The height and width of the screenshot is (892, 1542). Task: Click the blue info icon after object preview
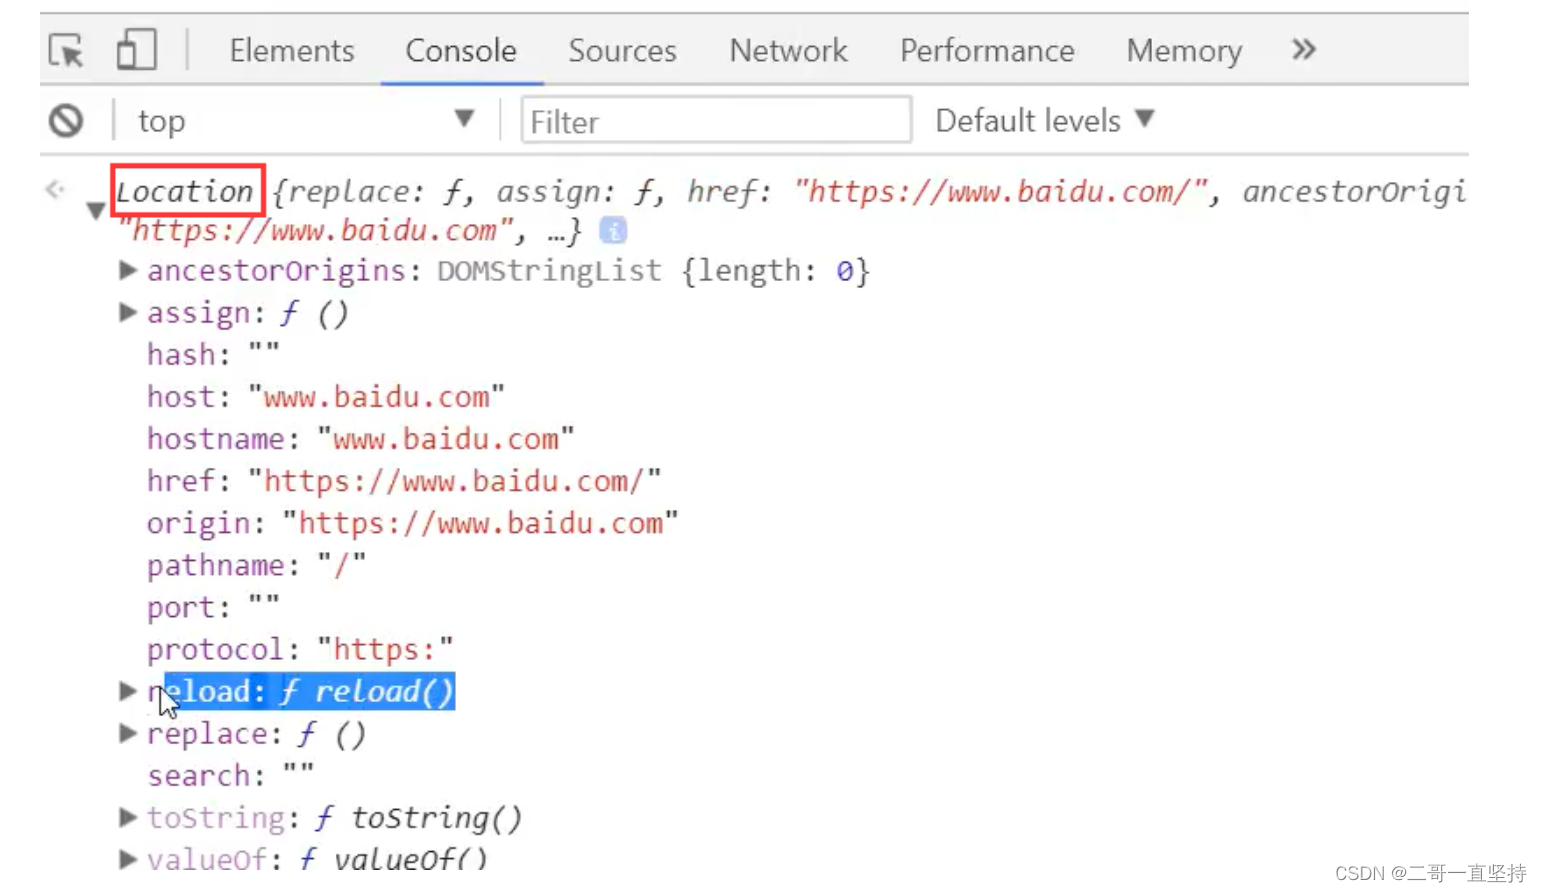coord(613,231)
